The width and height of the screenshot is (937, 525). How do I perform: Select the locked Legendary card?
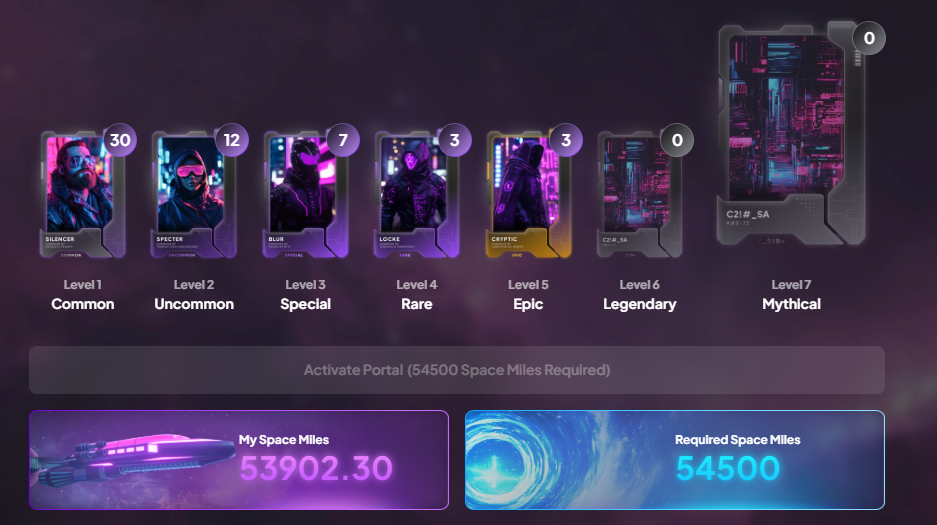tap(639, 195)
